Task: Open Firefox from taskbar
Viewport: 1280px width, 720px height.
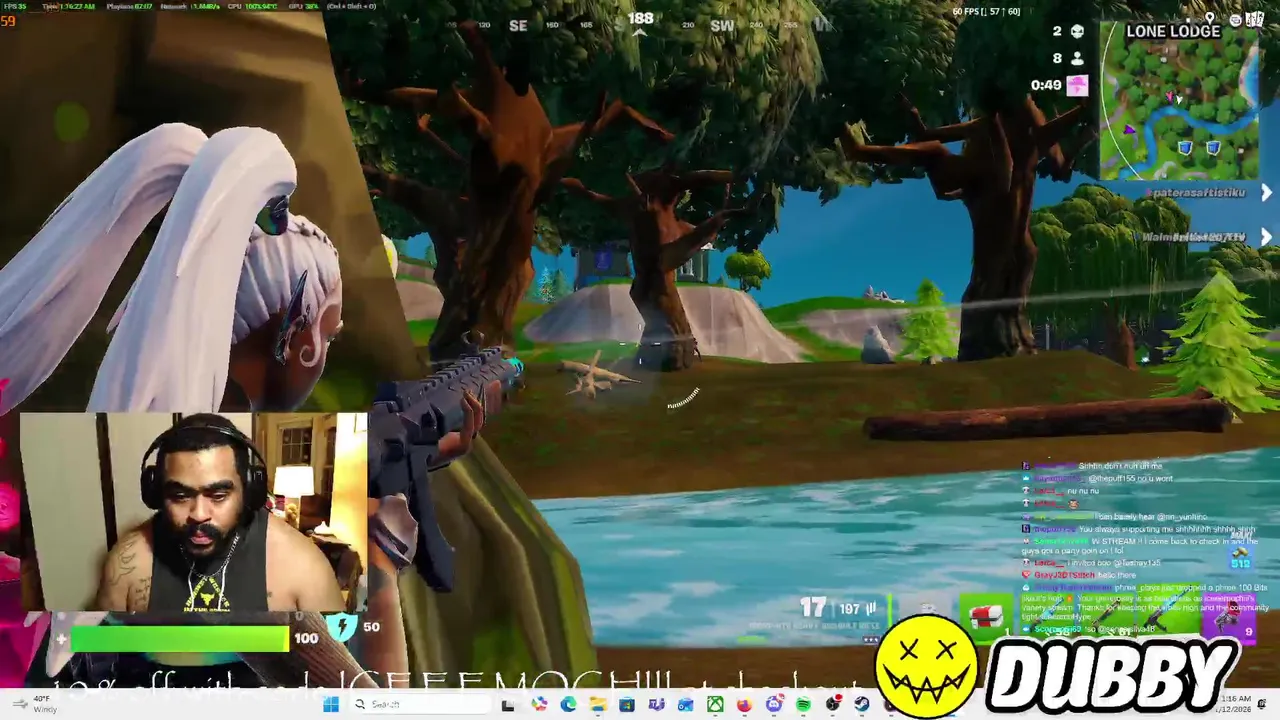Action: 744,705
